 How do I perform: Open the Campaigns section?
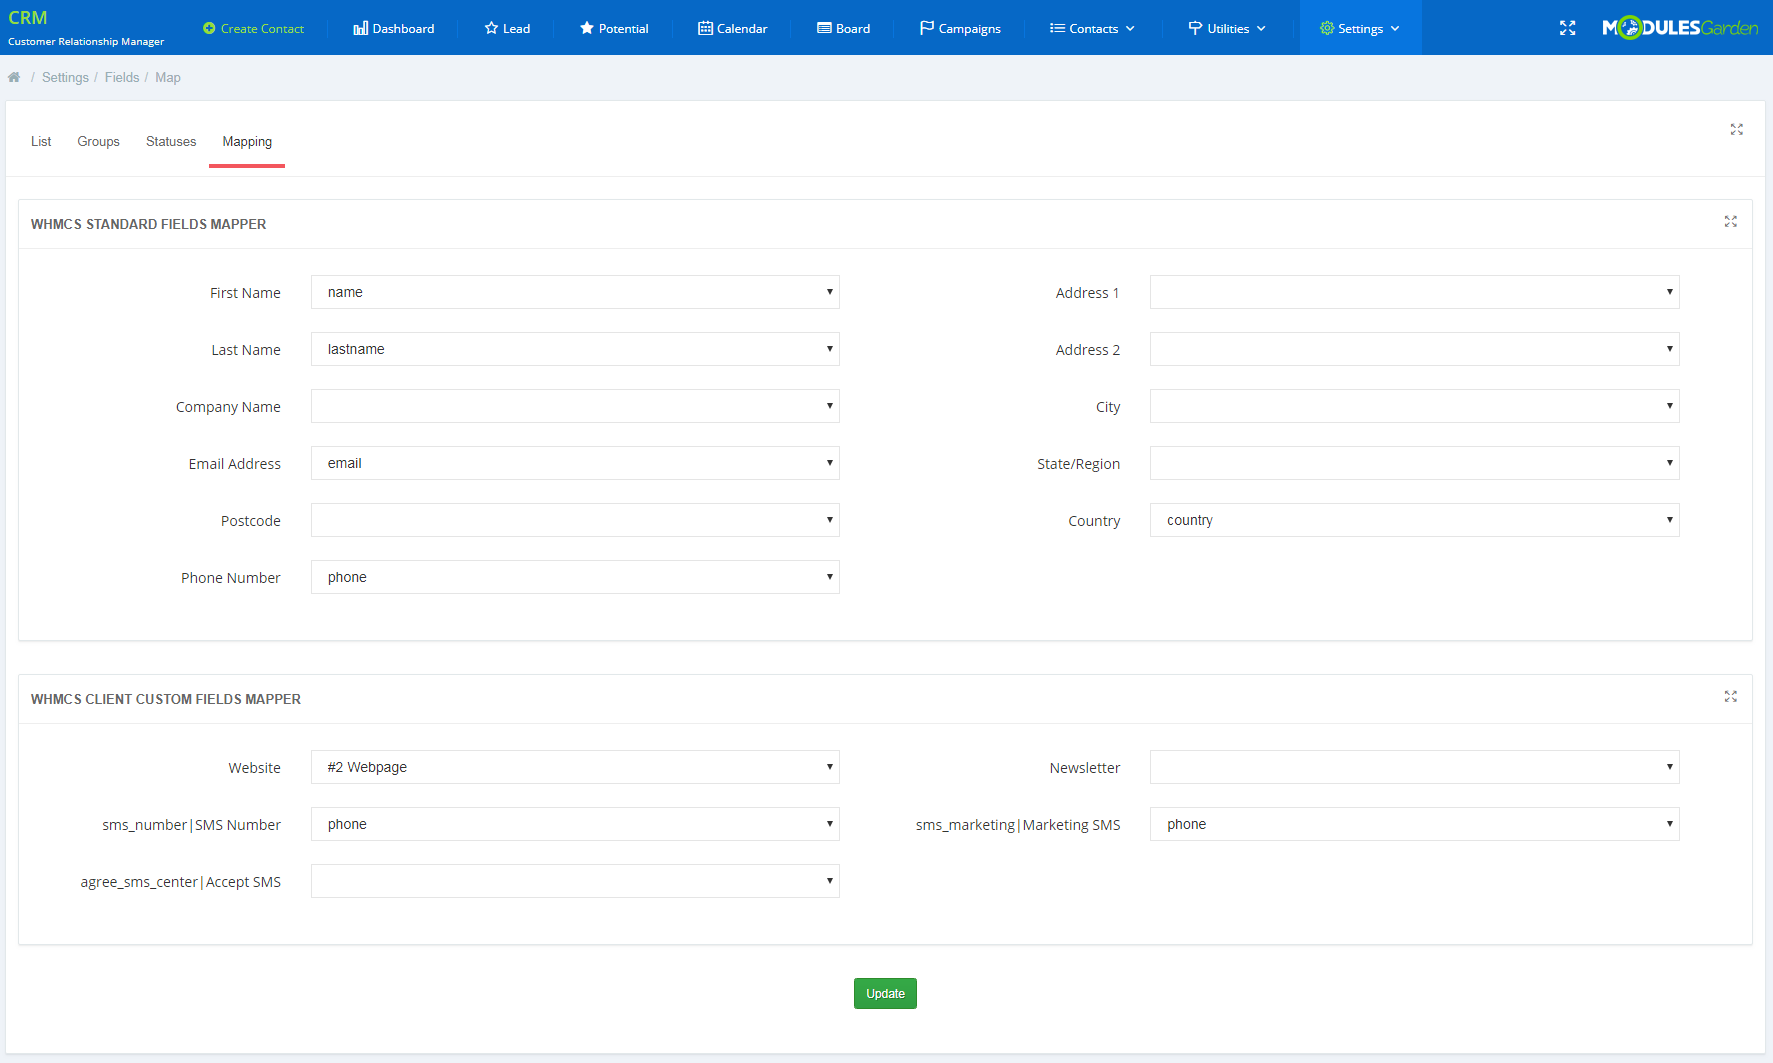click(959, 28)
